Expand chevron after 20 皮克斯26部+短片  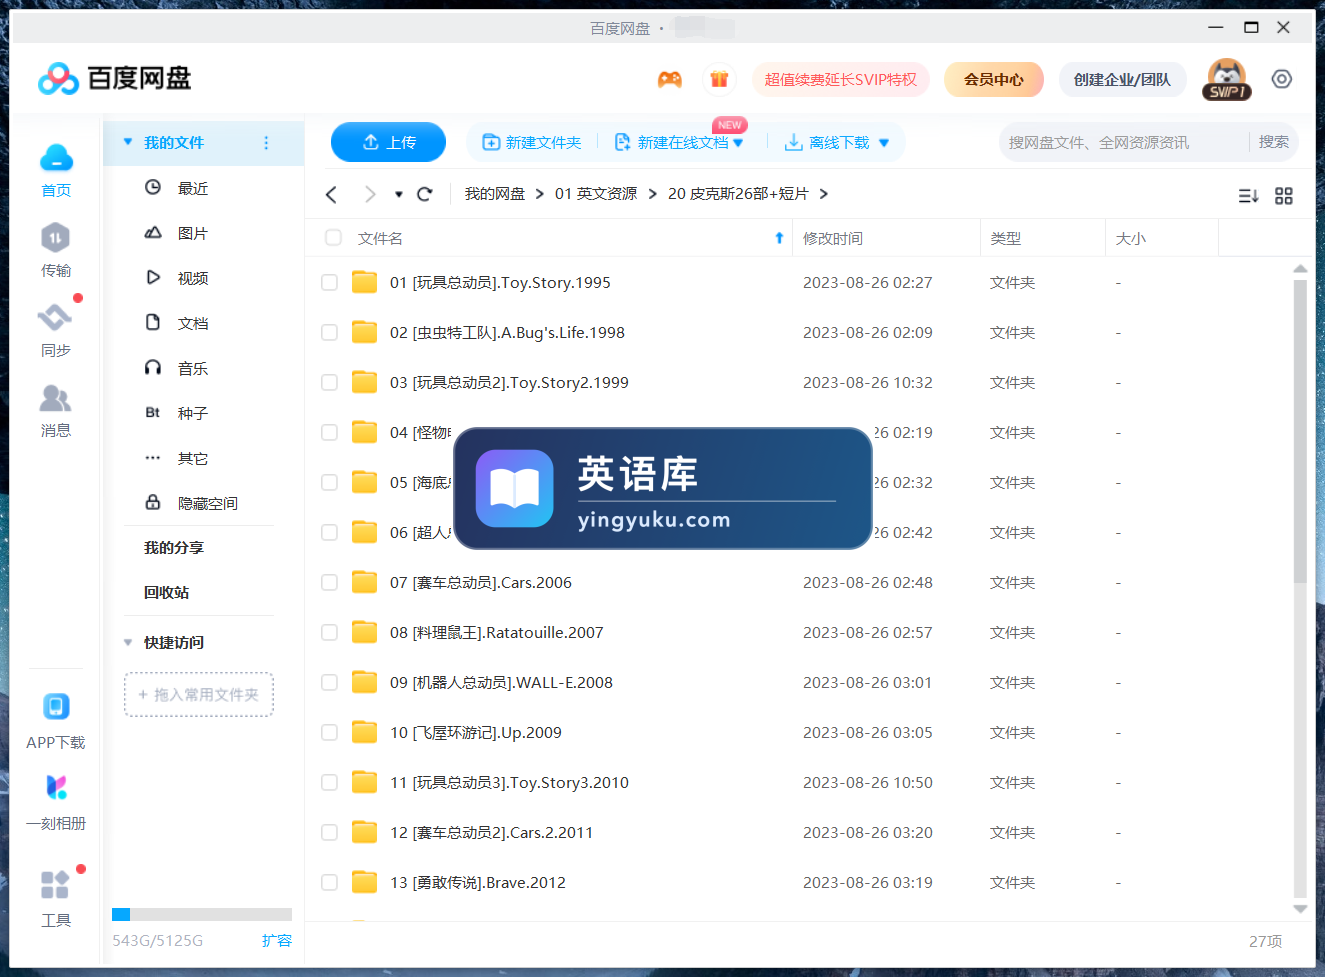click(824, 194)
